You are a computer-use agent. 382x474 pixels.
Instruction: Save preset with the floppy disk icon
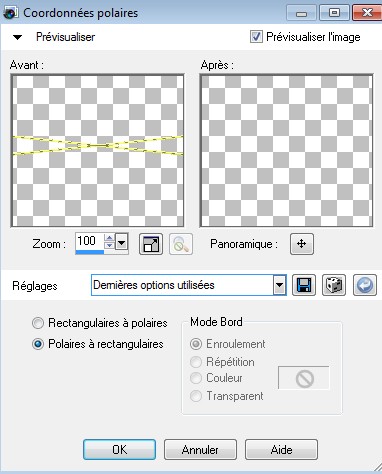(304, 285)
